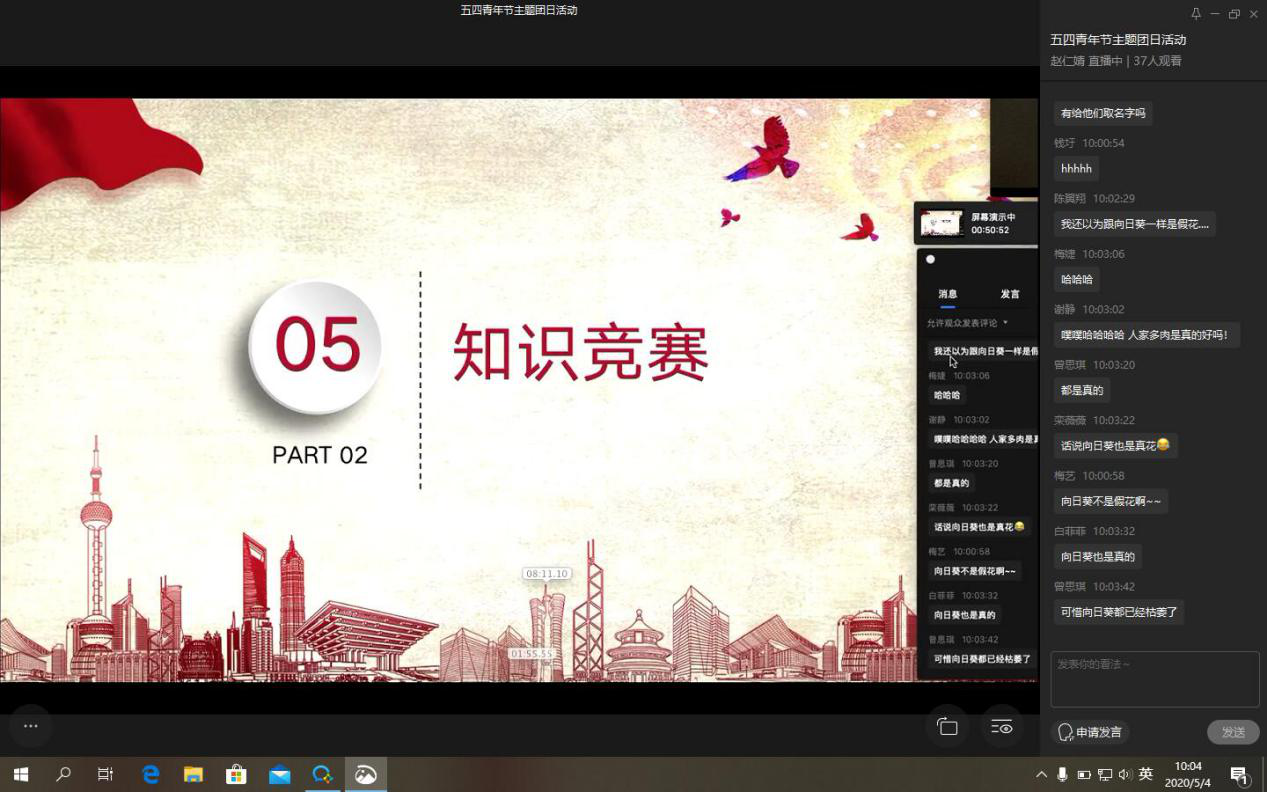Expand hidden system tray icons chevron
Image resolution: width=1267 pixels, height=792 pixels.
1041,774
